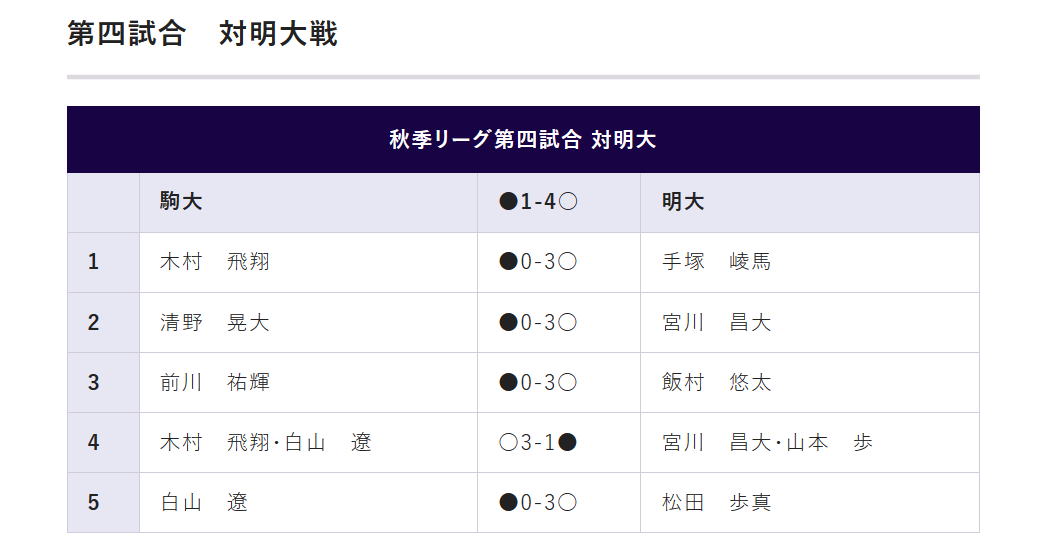
Task: Click player name 手塚 崚馬
Action: pyautogui.click(x=716, y=262)
